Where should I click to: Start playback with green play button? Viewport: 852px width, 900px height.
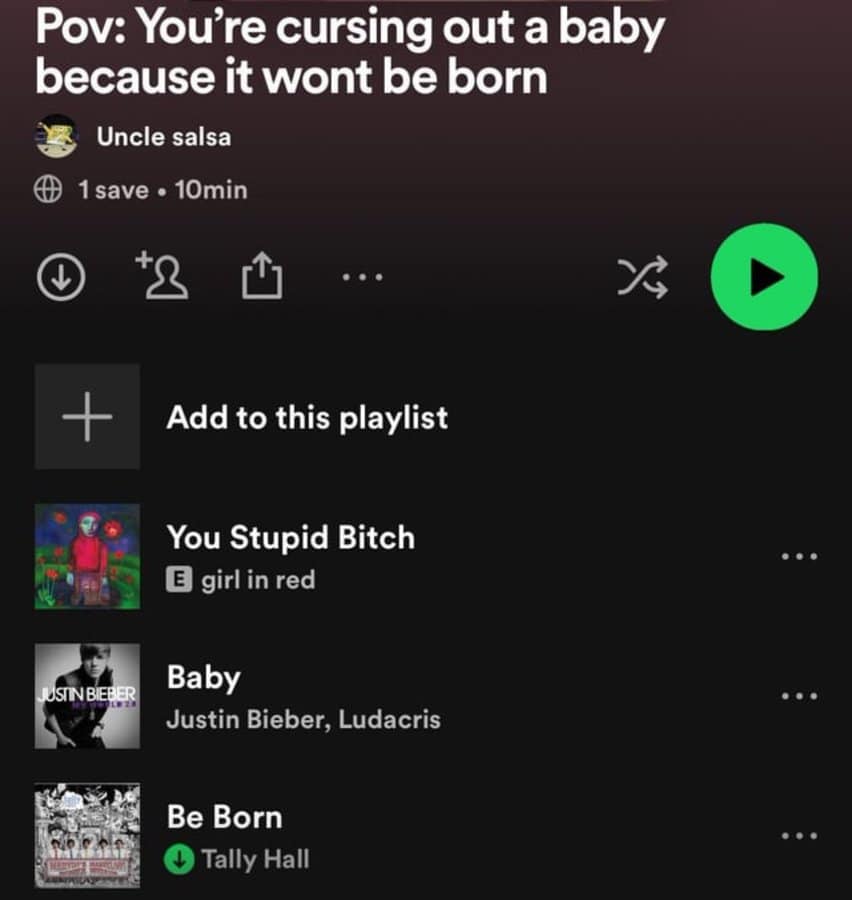click(764, 277)
